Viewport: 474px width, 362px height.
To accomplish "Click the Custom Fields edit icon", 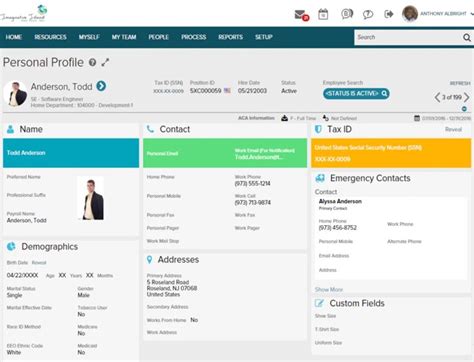I will coord(319,303).
